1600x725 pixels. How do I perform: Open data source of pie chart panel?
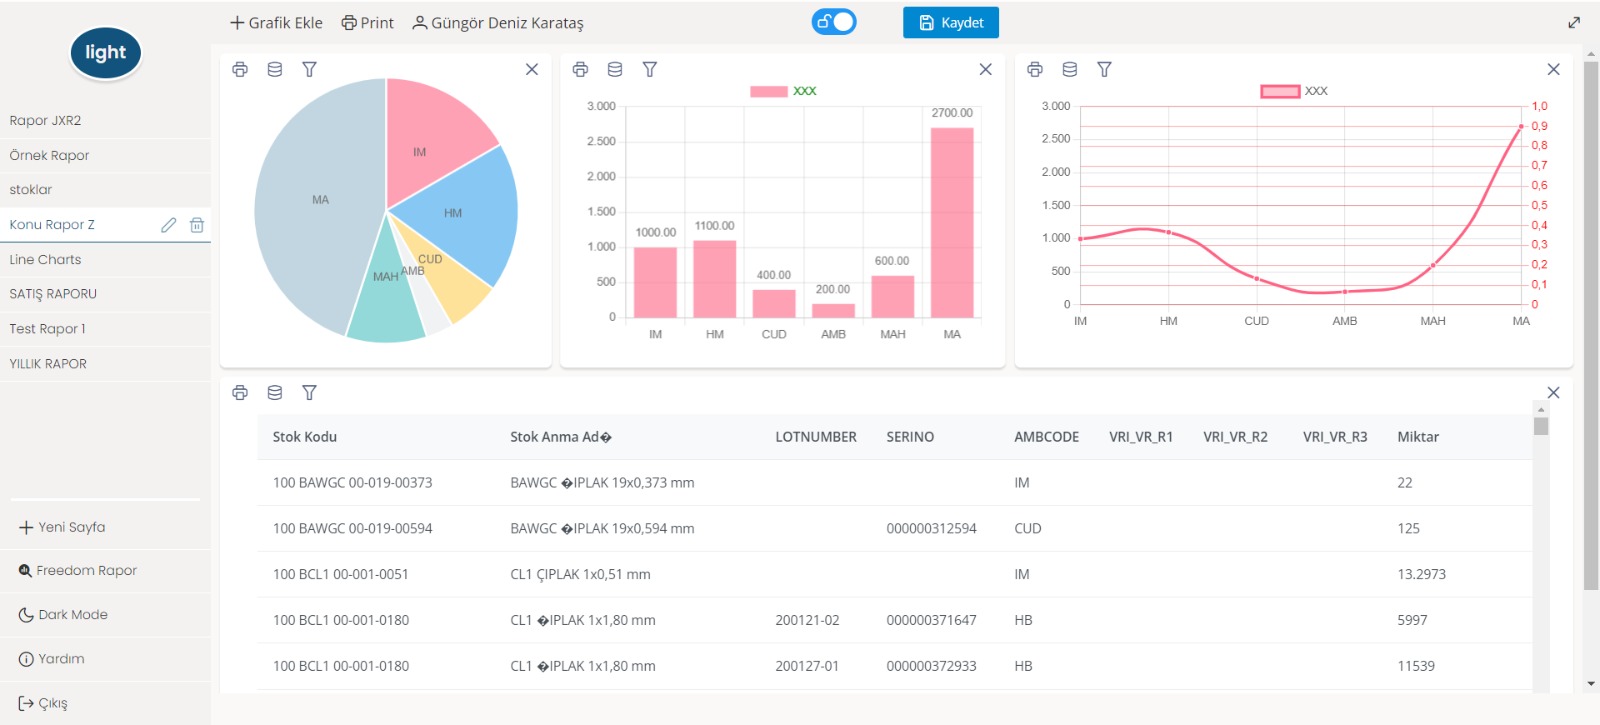(x=275, y=69)
